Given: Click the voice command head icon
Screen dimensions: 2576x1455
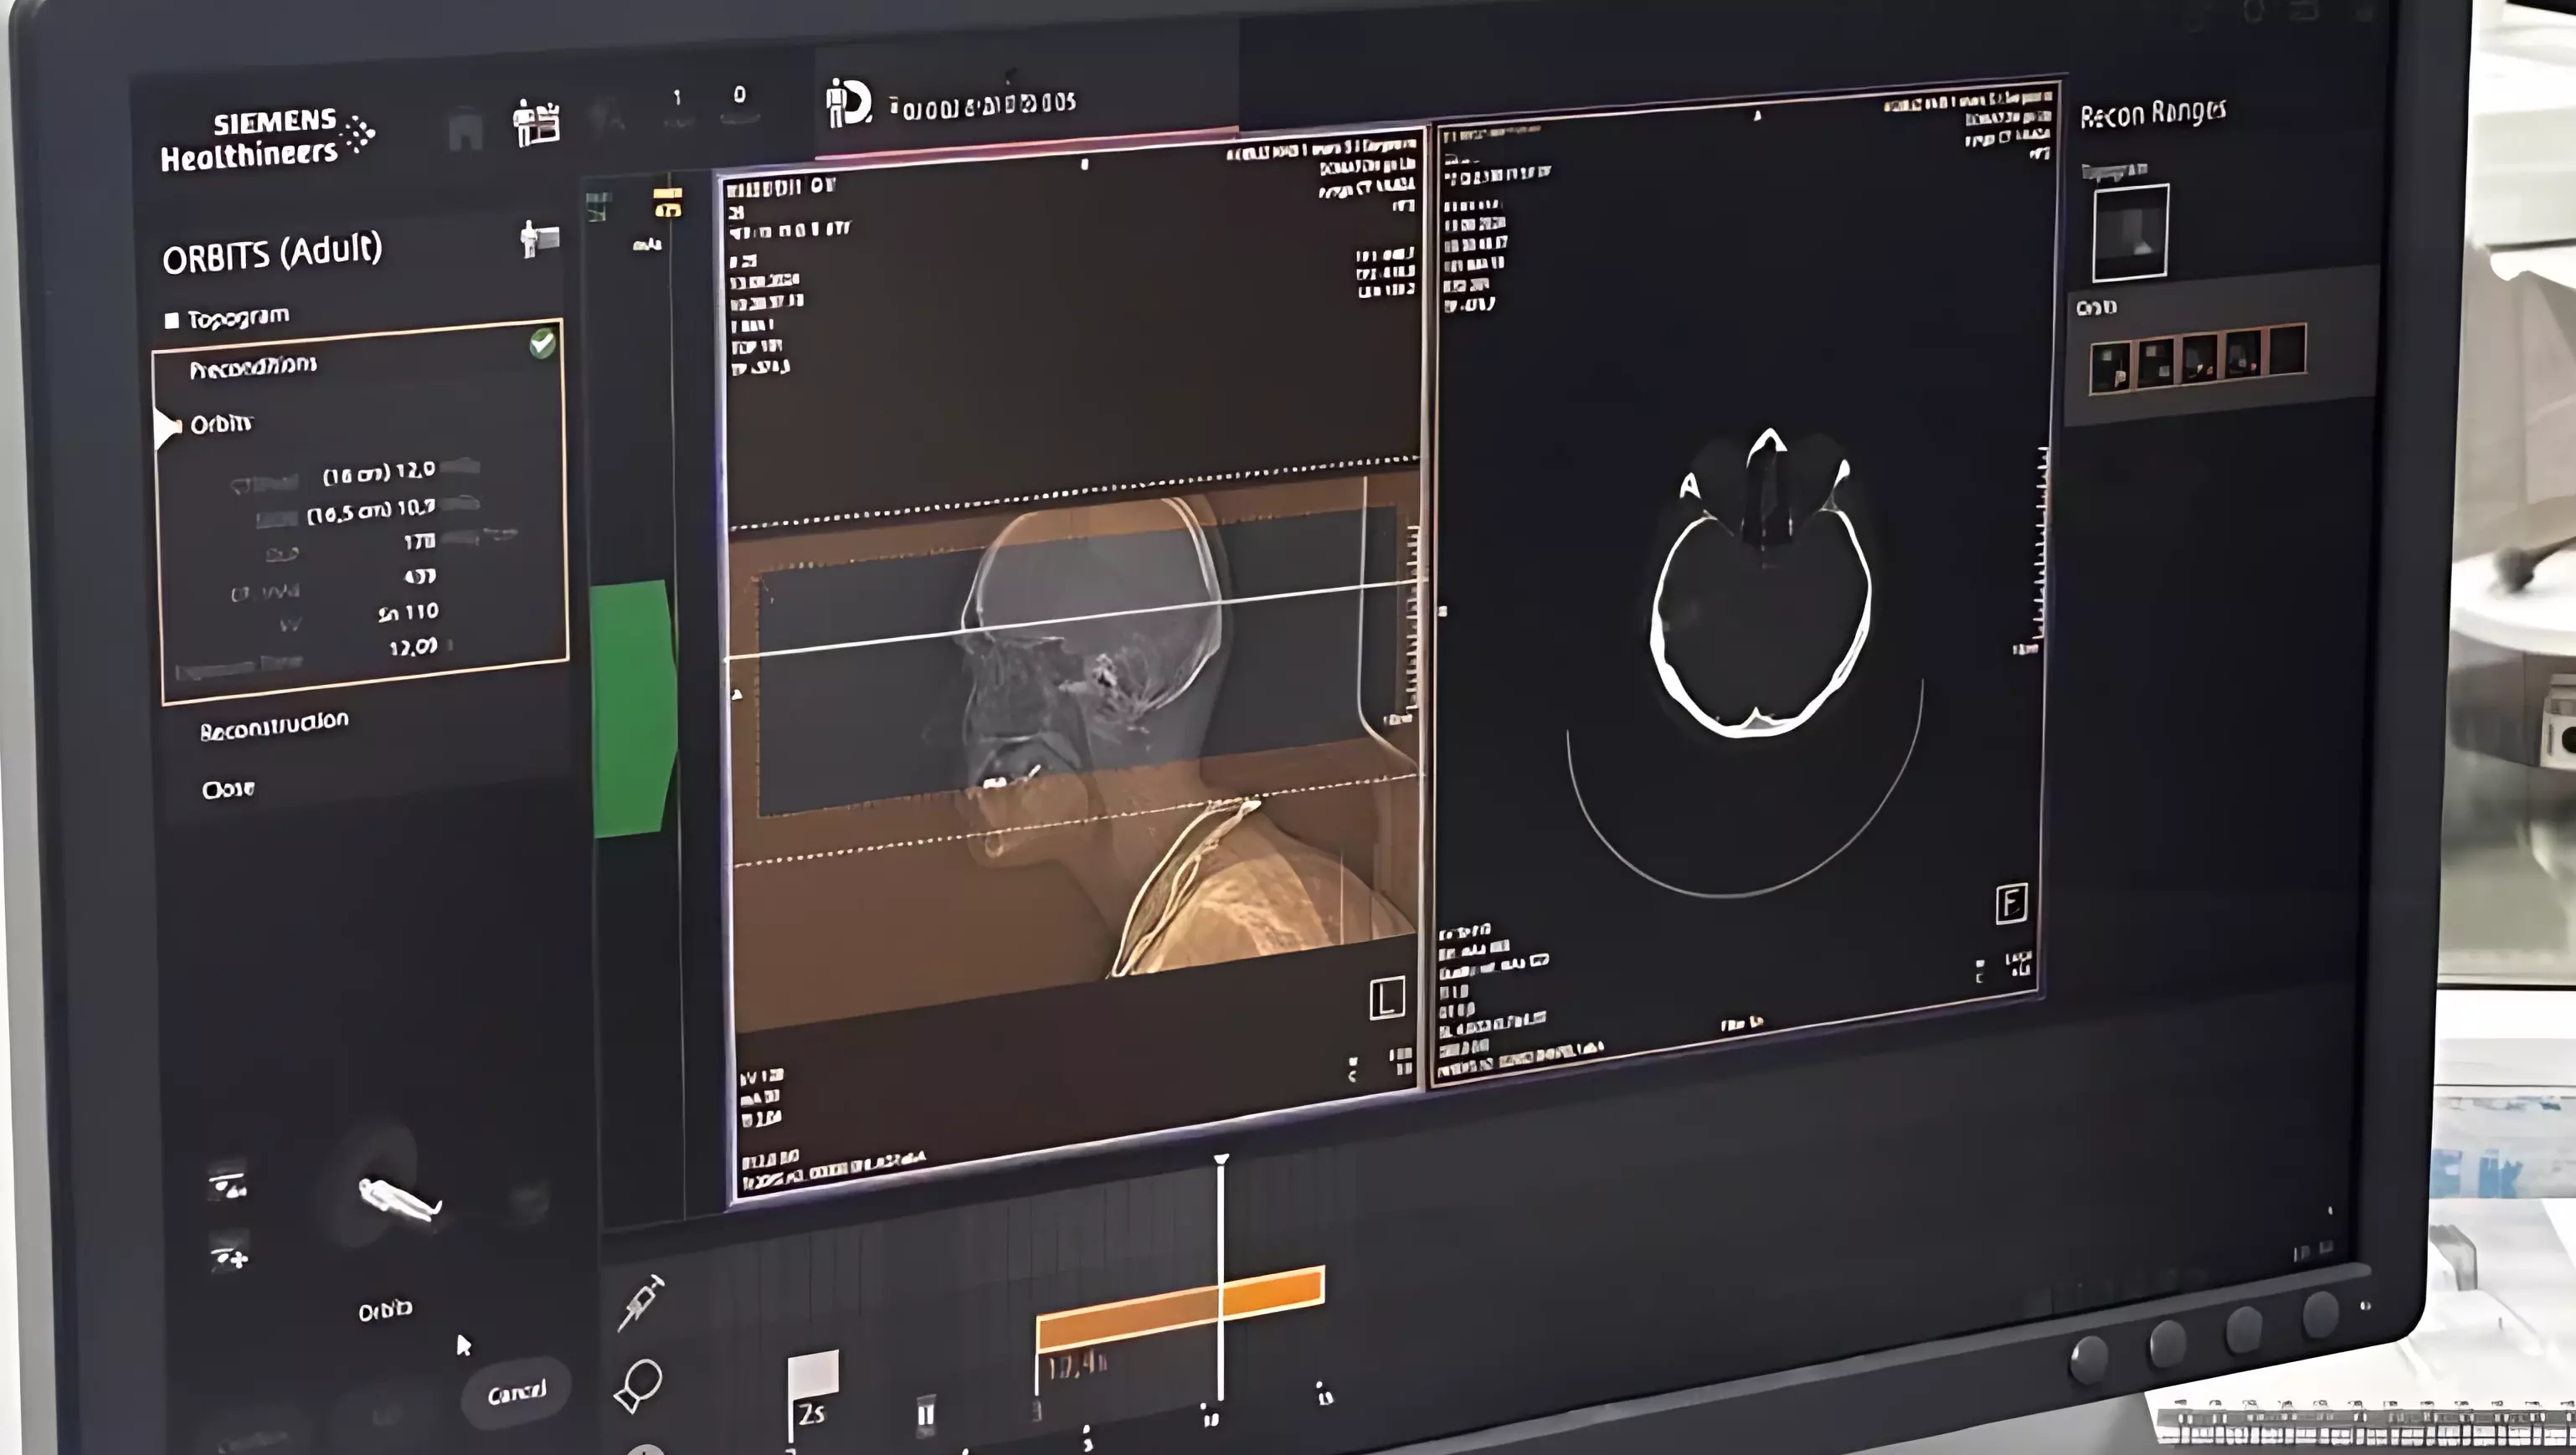Looking at the screenshot, I should 638,1386.
